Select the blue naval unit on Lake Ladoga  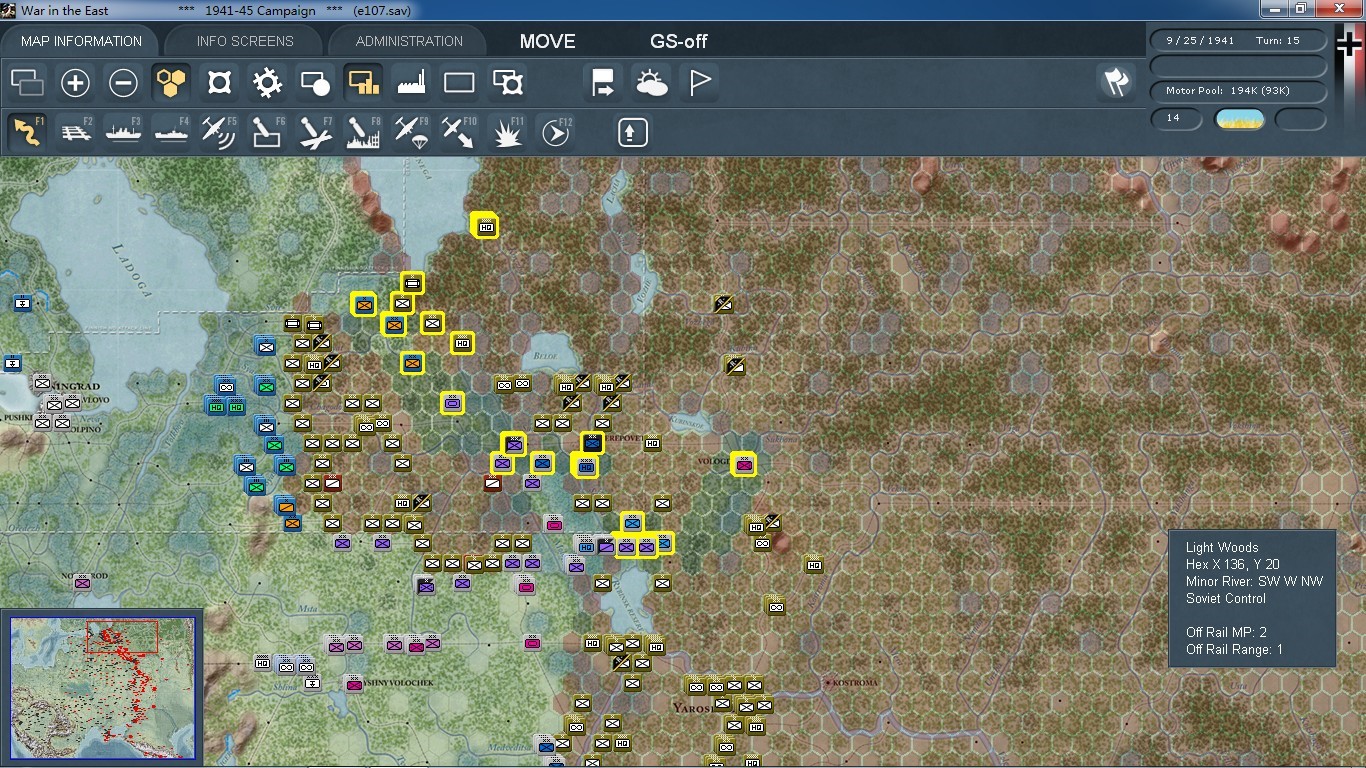(x=22, y=302)
